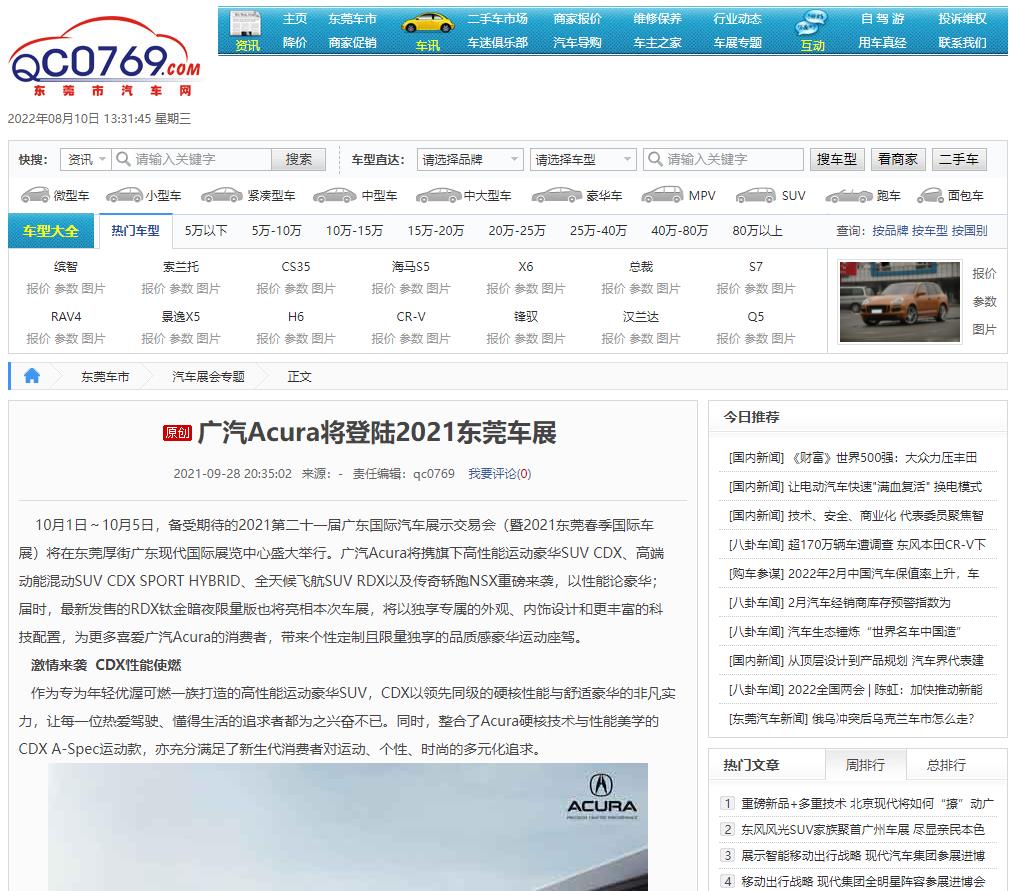
Task: Click 报价 under CS35
Action: pyautogui.click(x=268, y=289)
